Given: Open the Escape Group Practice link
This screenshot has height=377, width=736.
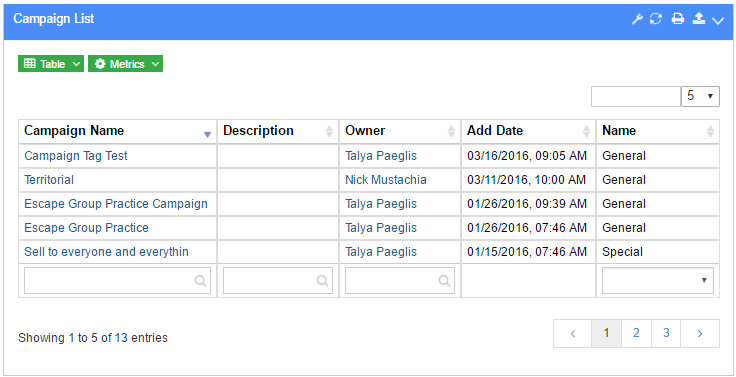Looking at the screenshot, I should pyautogui.click(x=86, y=228).
